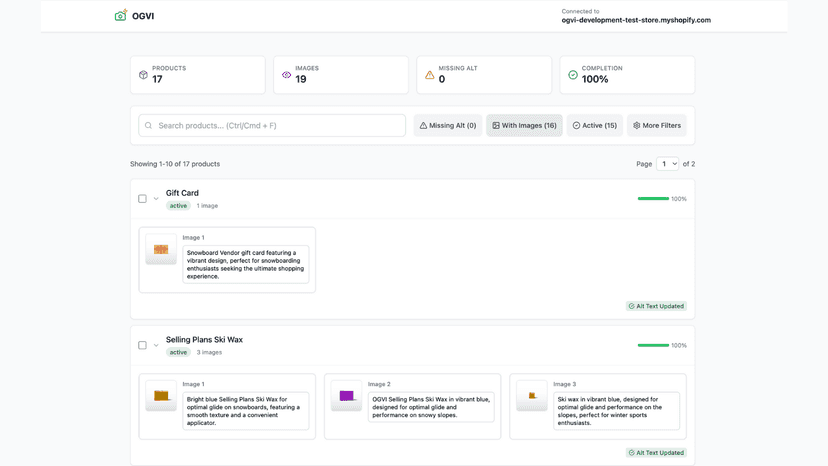The height and width of the screenshot is (466, 828).
Task: Edit Ski Wax Image 2 alt text
Action: coord(431,407)
